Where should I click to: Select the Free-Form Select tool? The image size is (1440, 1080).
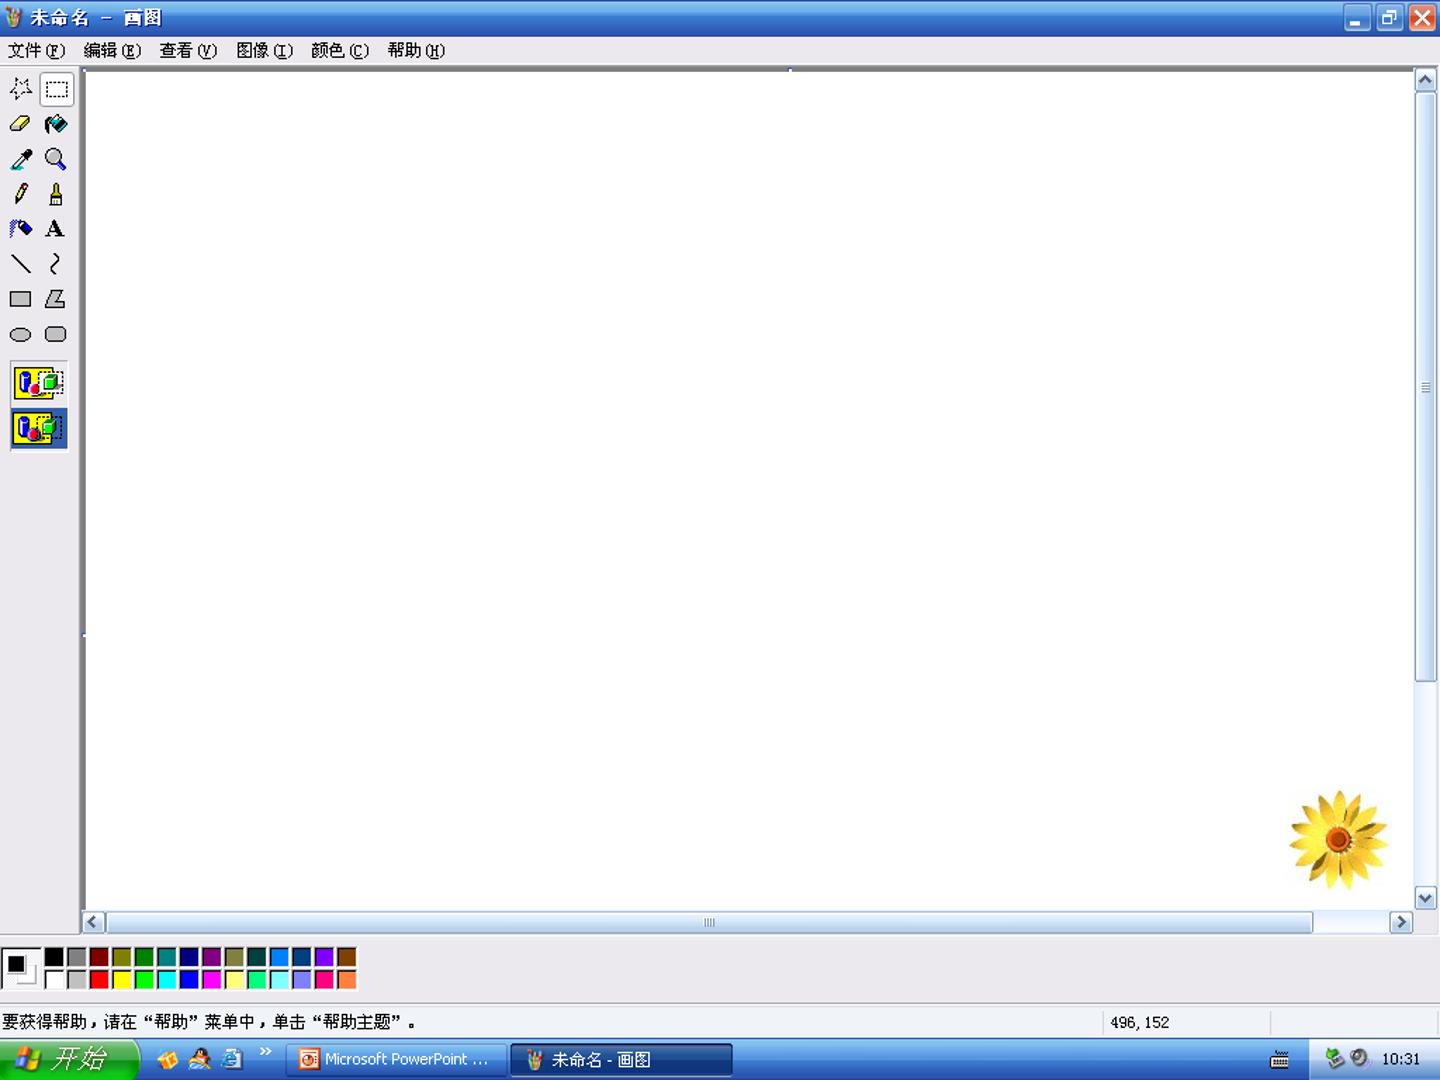tap(20, 89)
